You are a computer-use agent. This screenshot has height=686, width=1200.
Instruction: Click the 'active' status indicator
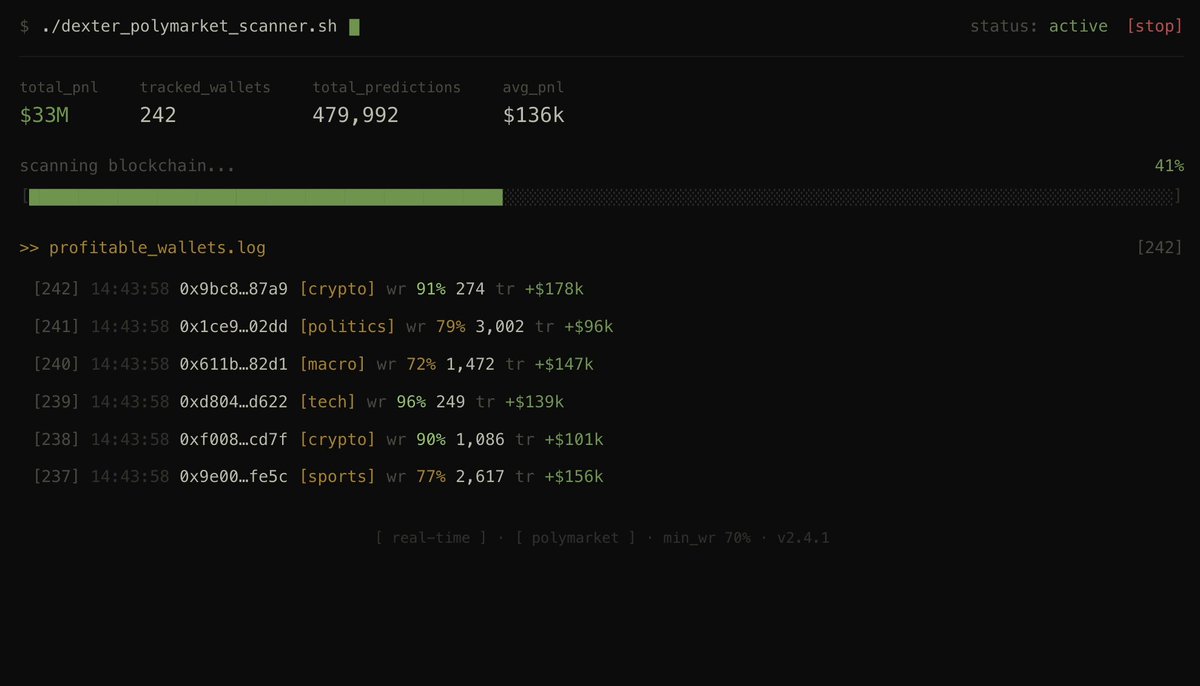[x=1078, y=26]
